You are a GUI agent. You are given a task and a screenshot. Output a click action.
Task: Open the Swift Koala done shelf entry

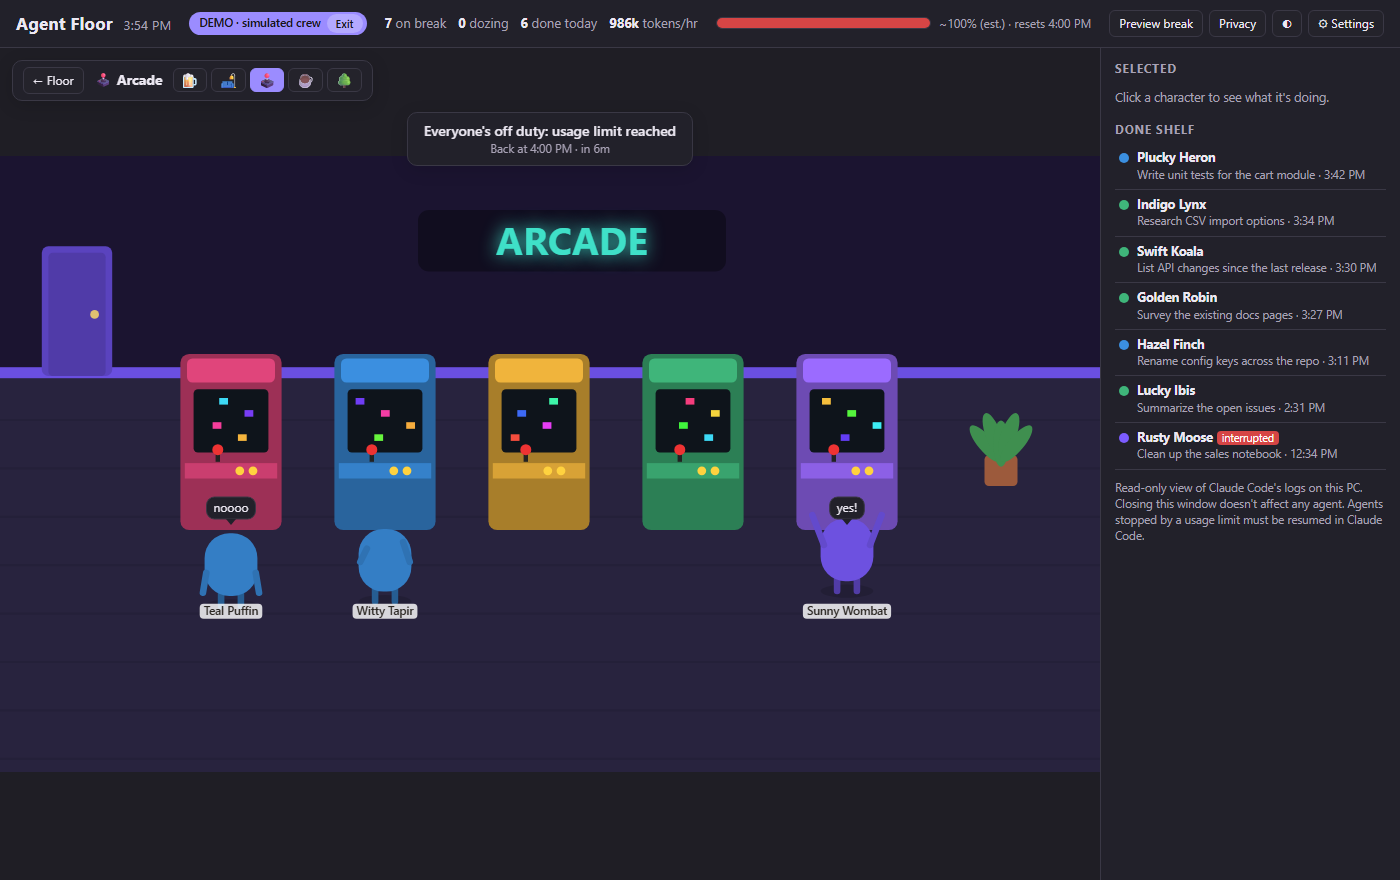pos(1250,259)
